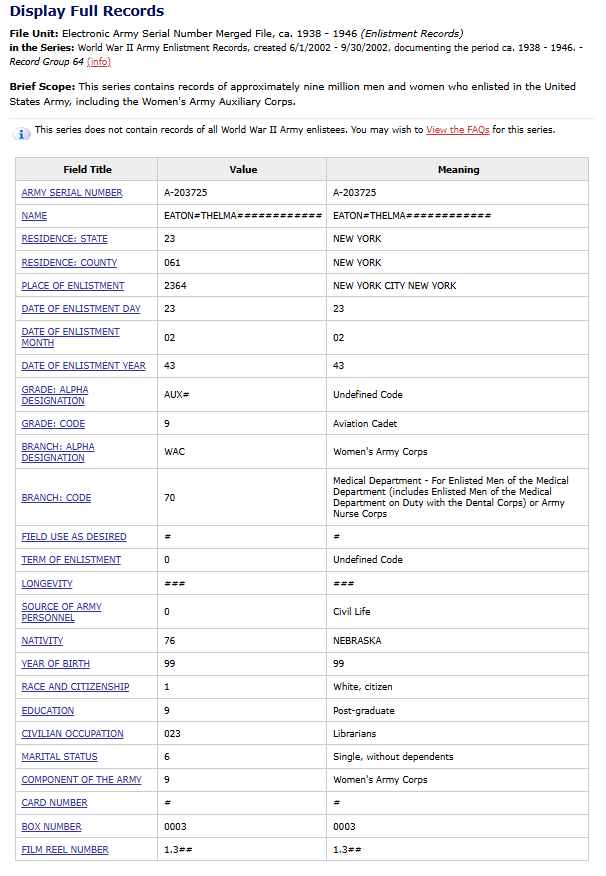Open DATE OF ENLISTMENT DAY link
Screen dimensions: 606x876
81,309
